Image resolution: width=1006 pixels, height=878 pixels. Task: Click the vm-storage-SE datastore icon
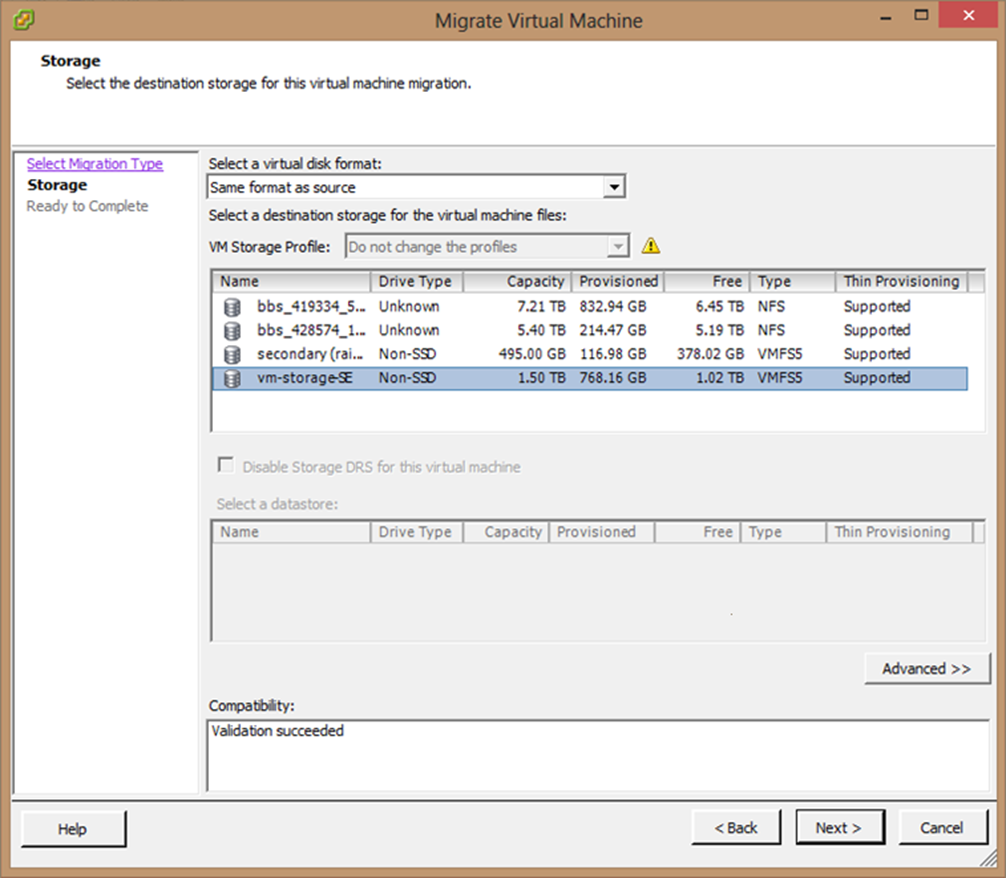click(x=232, y=379)
